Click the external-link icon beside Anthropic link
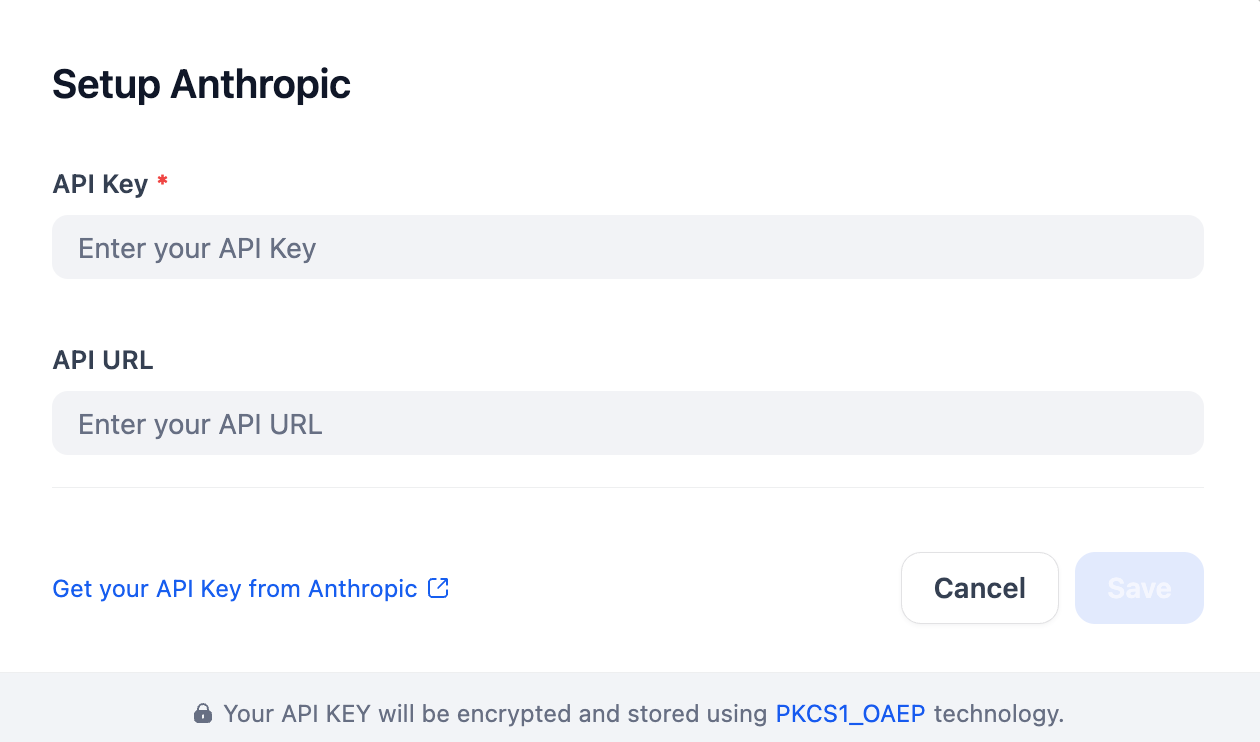 pos(438,588)
